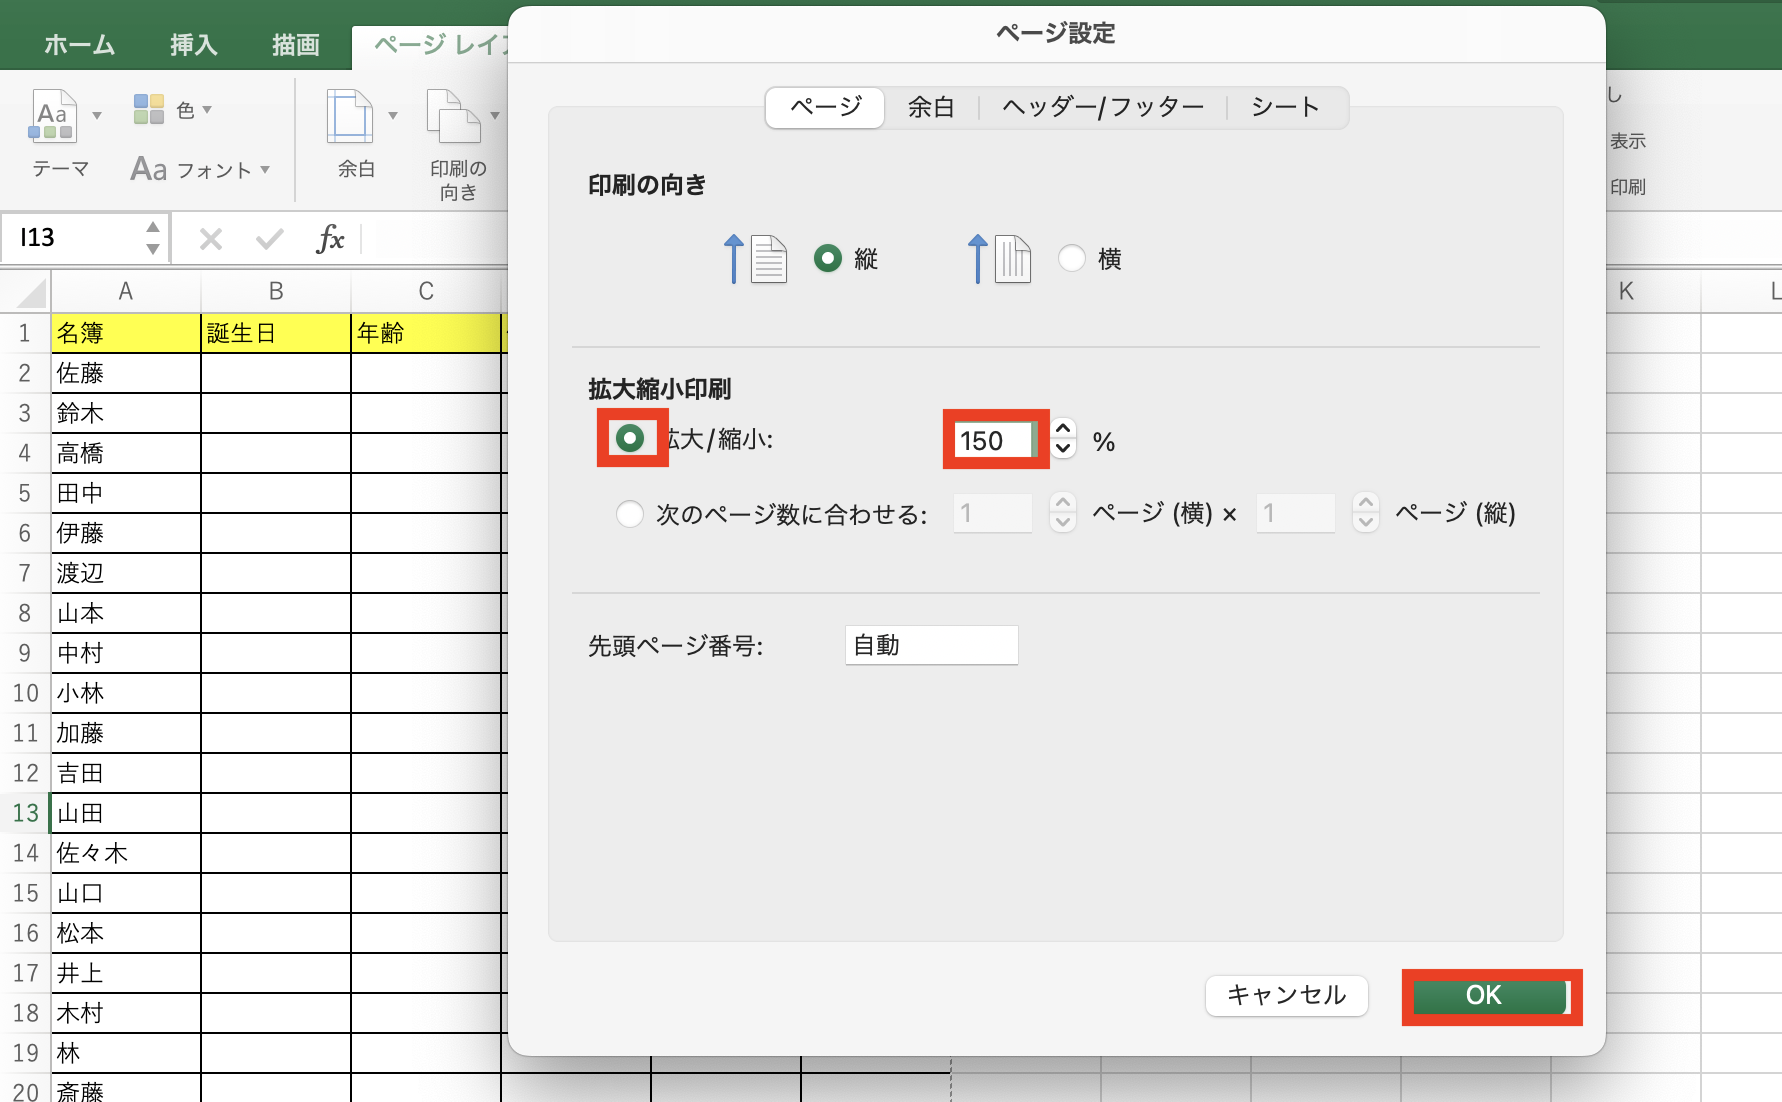This screenshot has height=1102, width=1782.
Task: Click the 色 theme colors swatch
Action: pyautogui.click(x=149, y=110)
